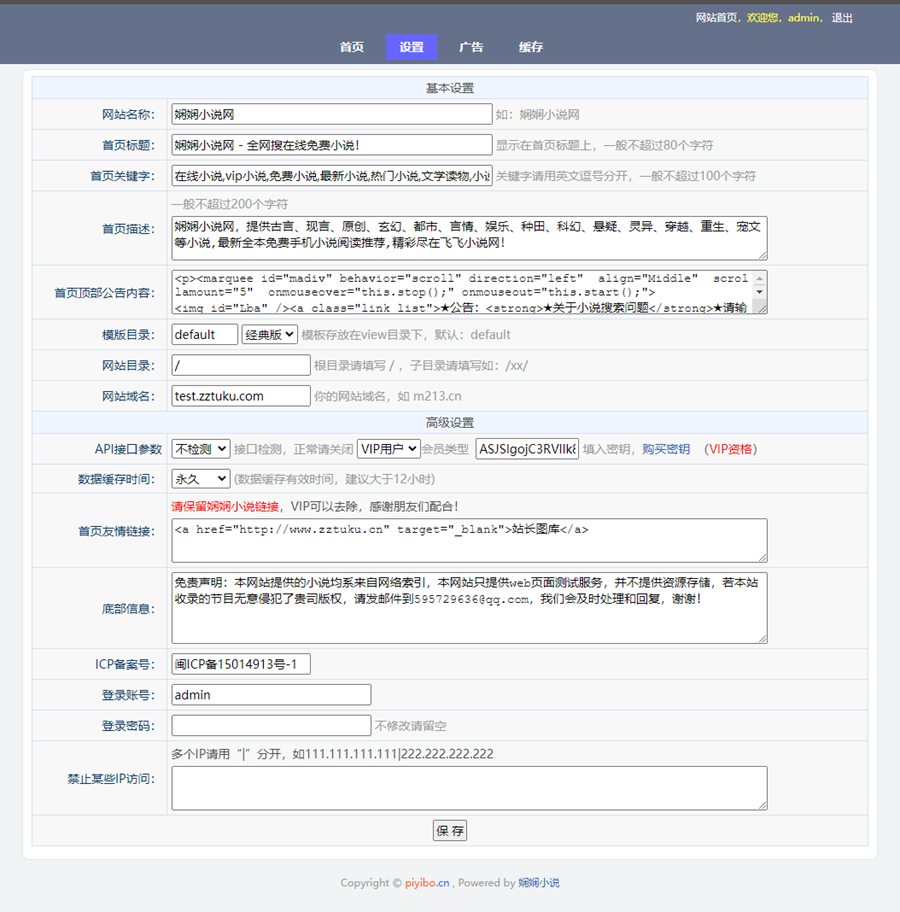Focus the 登录密码 password field
This screenshot has height=912, width=900.
(271, 725)
